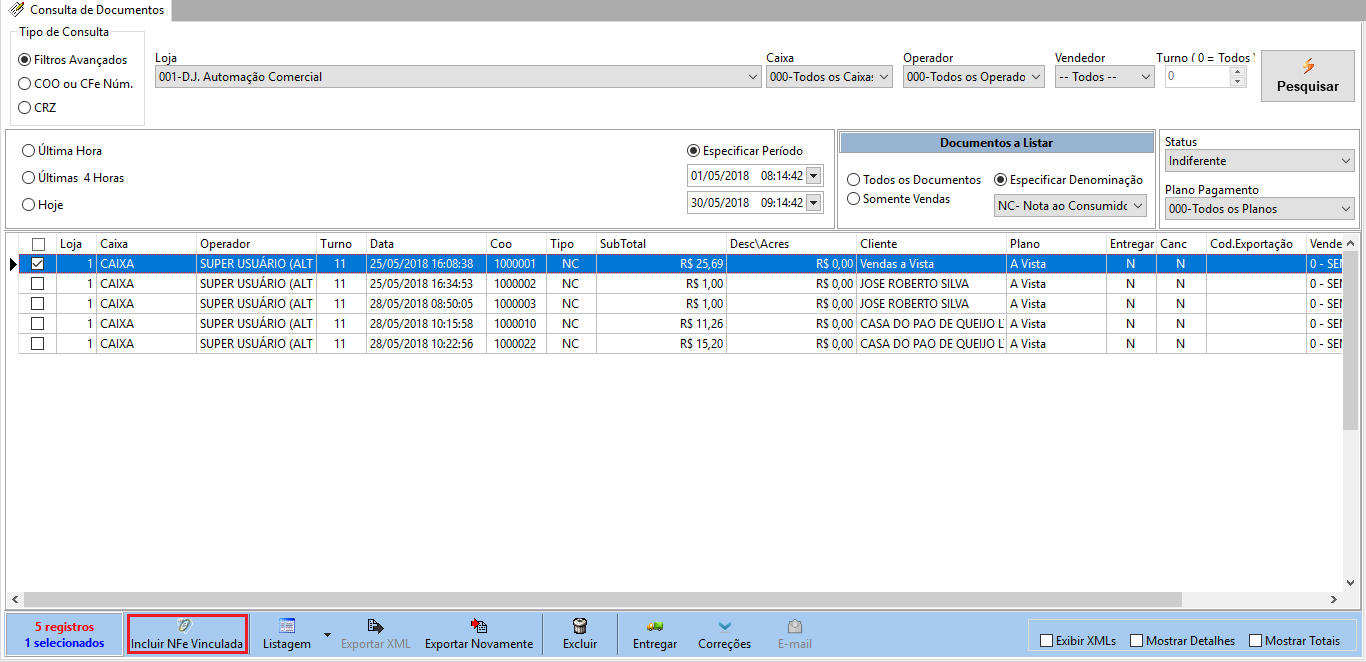Click the Turno number input field
1366x662 pixels.
(x=1196, y=77)
